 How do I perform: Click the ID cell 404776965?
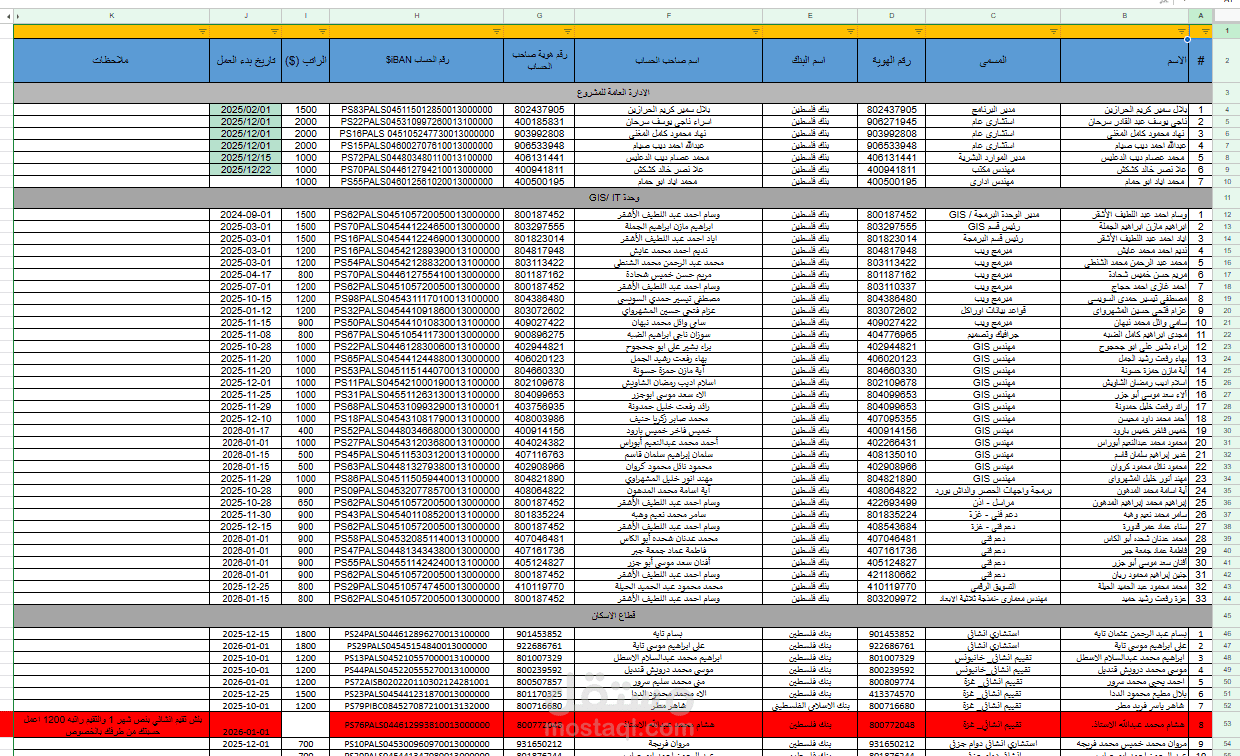(890, 335)
